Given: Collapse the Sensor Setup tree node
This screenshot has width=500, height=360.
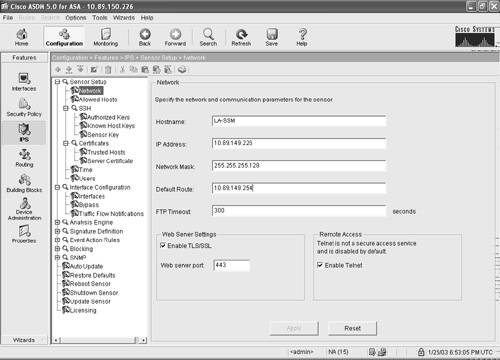Looking at the screenshot, I should [x=57, y=82].
